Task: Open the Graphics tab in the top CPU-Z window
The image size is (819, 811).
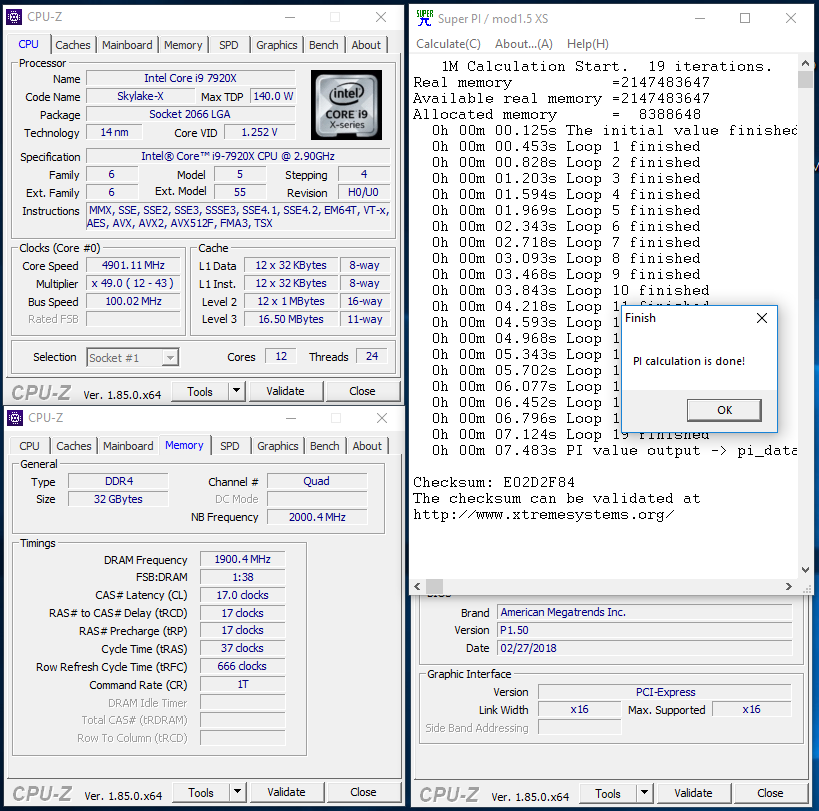Action: (x=276, y=45)
